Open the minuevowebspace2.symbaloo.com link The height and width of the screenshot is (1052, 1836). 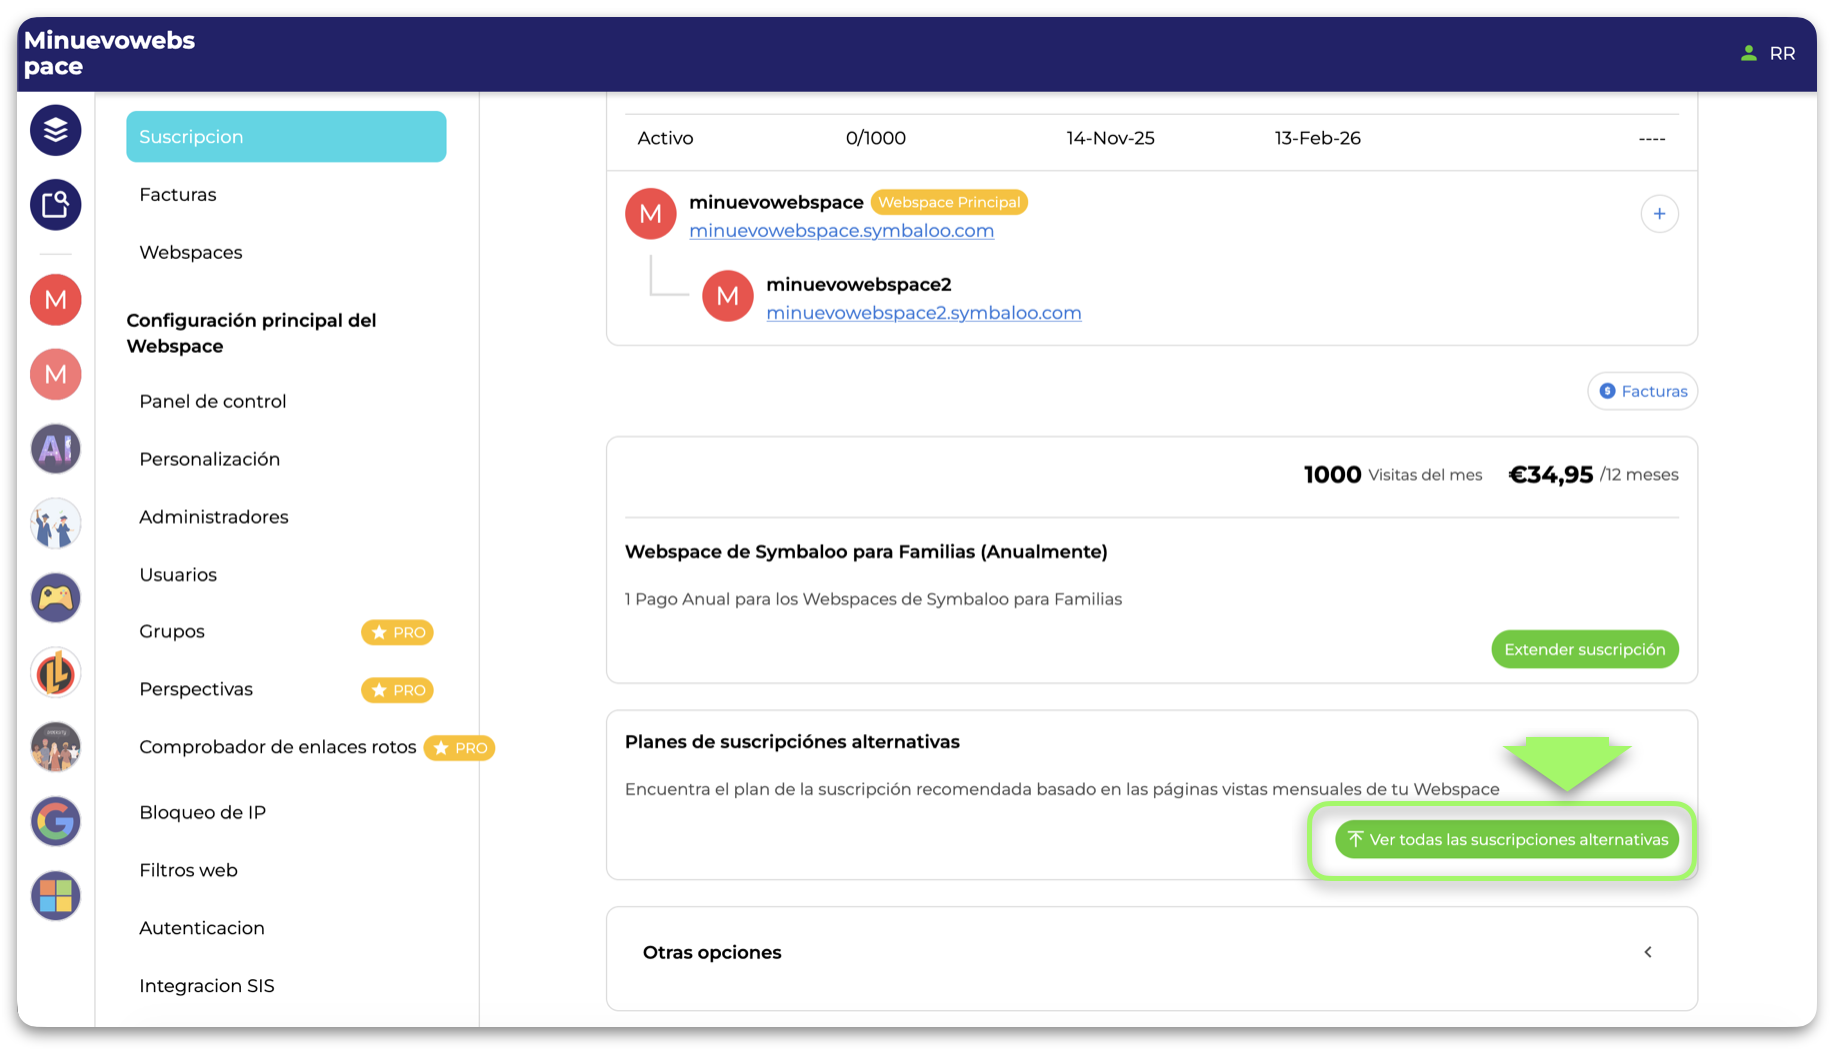(x=924, y=313)
